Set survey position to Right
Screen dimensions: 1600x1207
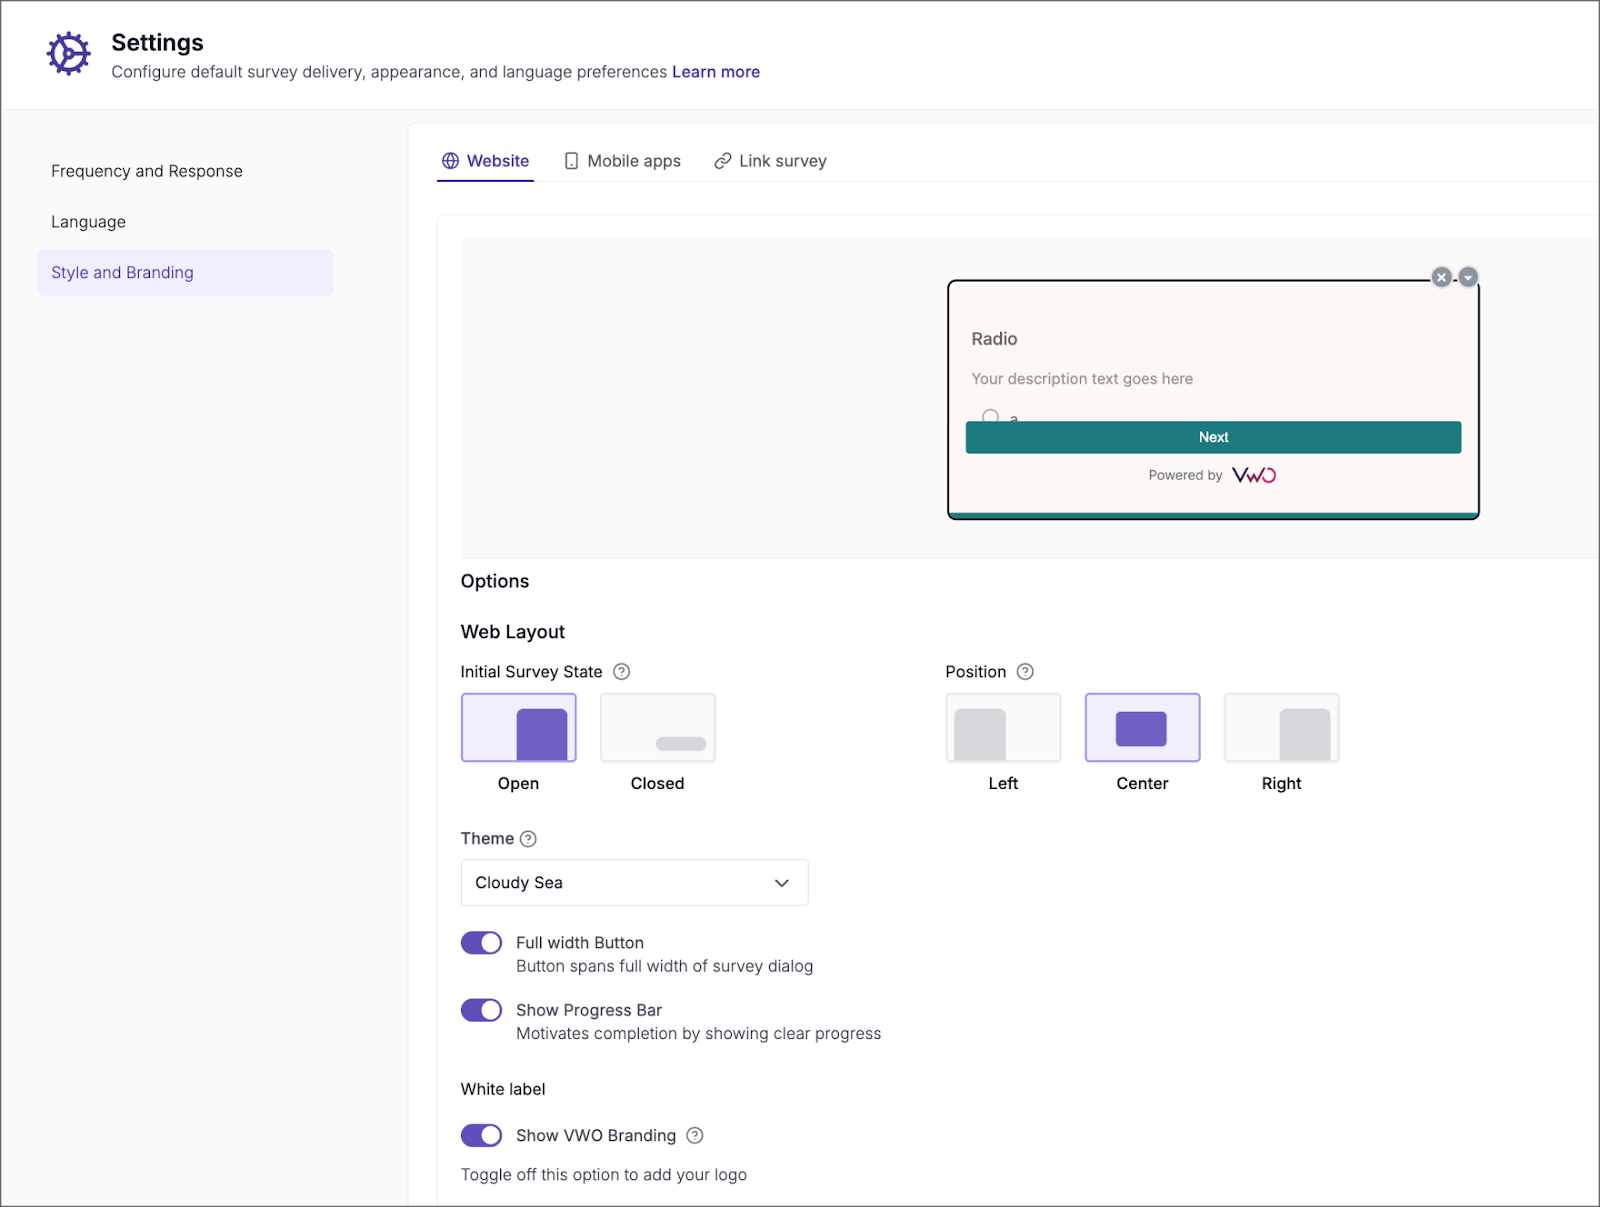point(1281,728)
